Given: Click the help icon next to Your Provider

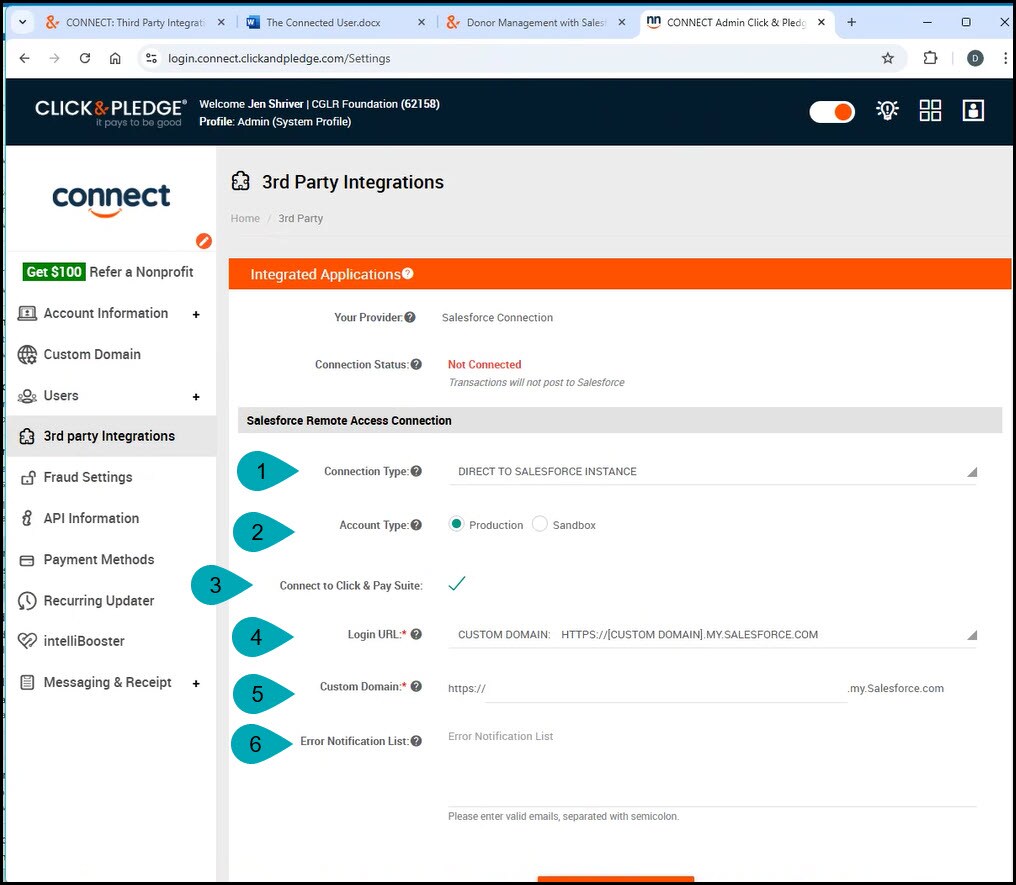Looking at the screenshot, I should coord(410,317).
